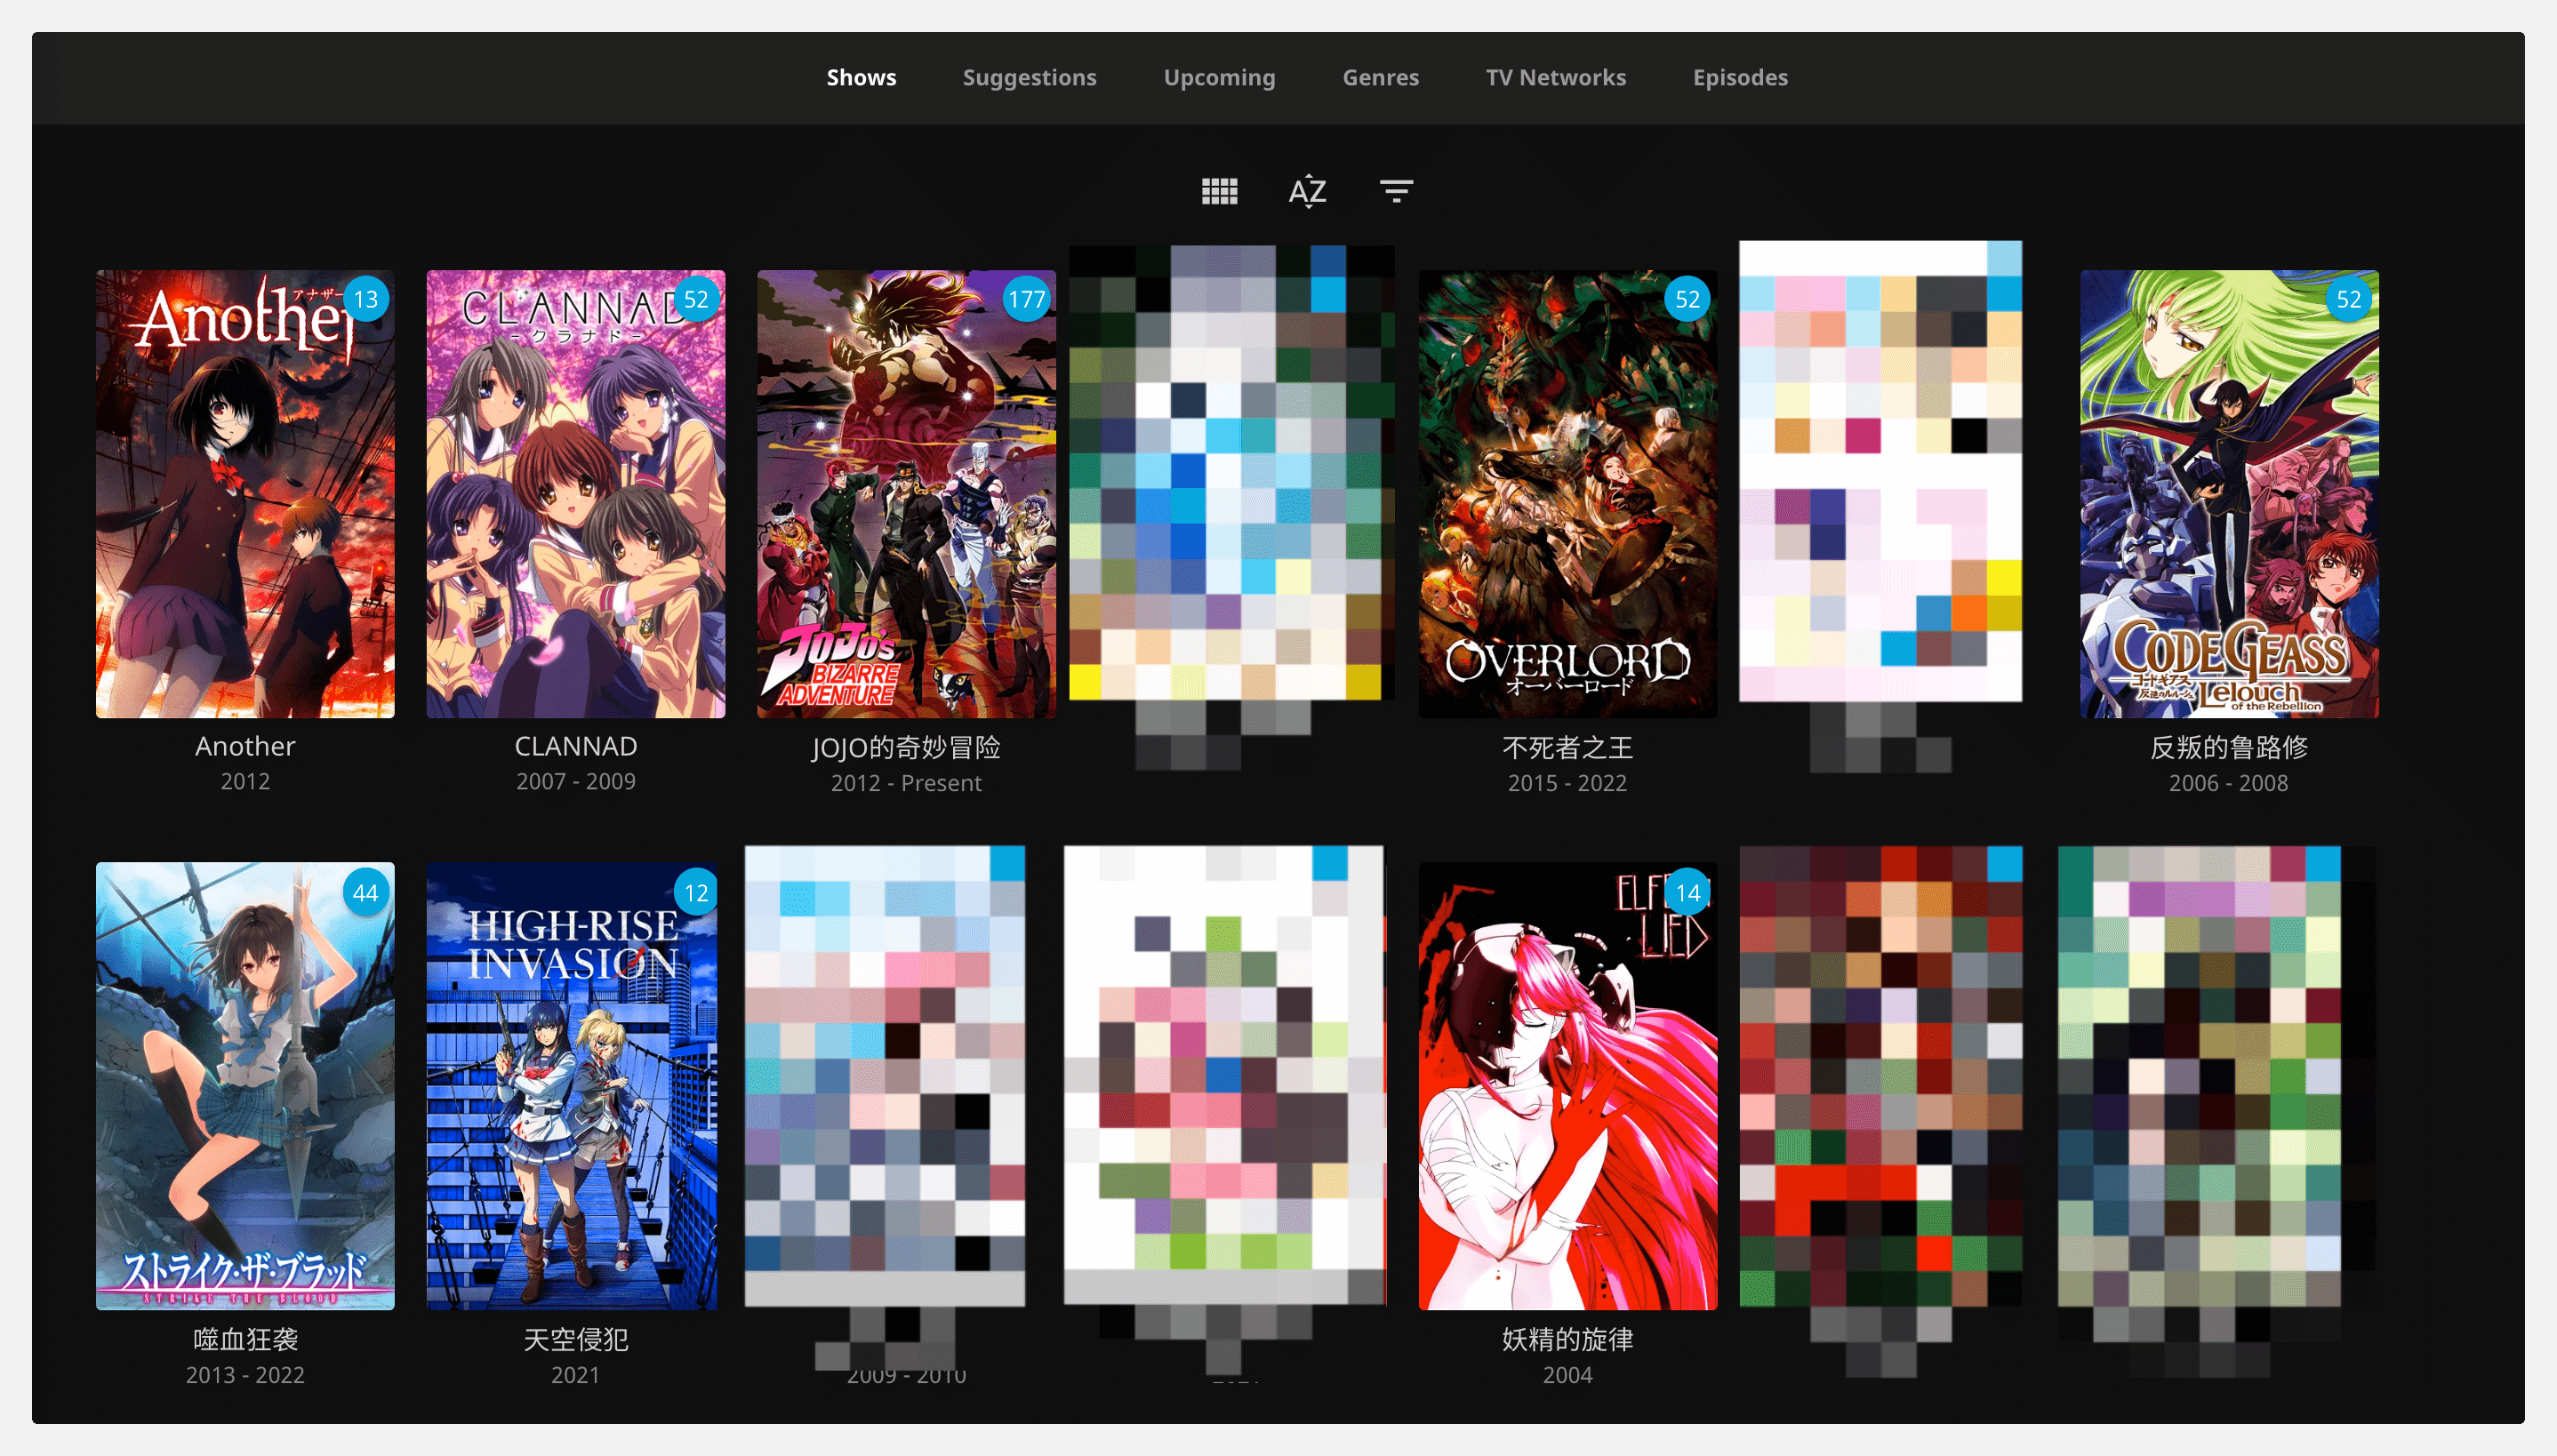
Task: Click the 2013 - 2022 year text
Action: pyautogui.click(x=245, y=1375)
